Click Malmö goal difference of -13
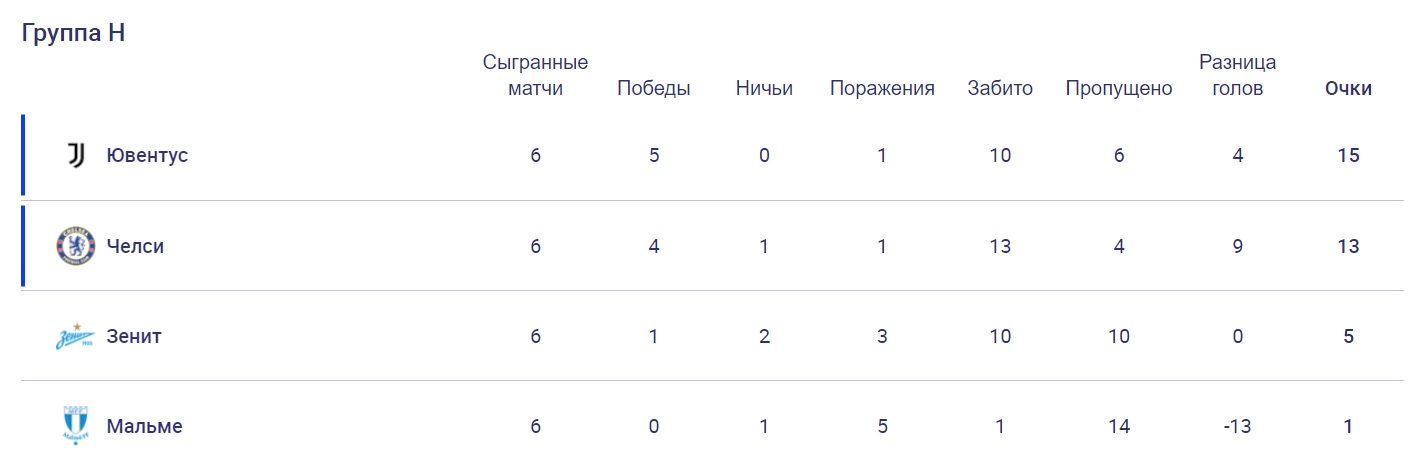Image resolution: width=1411 pixels, height=459 pixels. click(1237, 427)
